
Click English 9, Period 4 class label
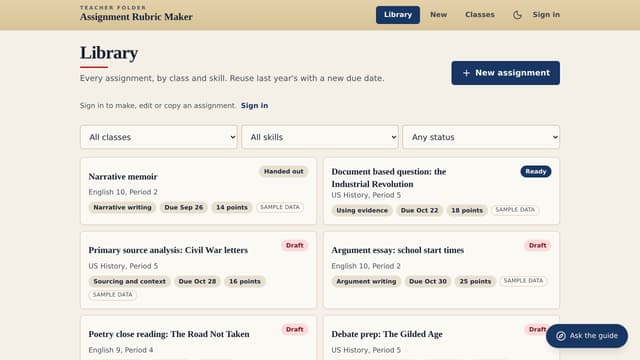pyautogui.click(x=121, y=350)
